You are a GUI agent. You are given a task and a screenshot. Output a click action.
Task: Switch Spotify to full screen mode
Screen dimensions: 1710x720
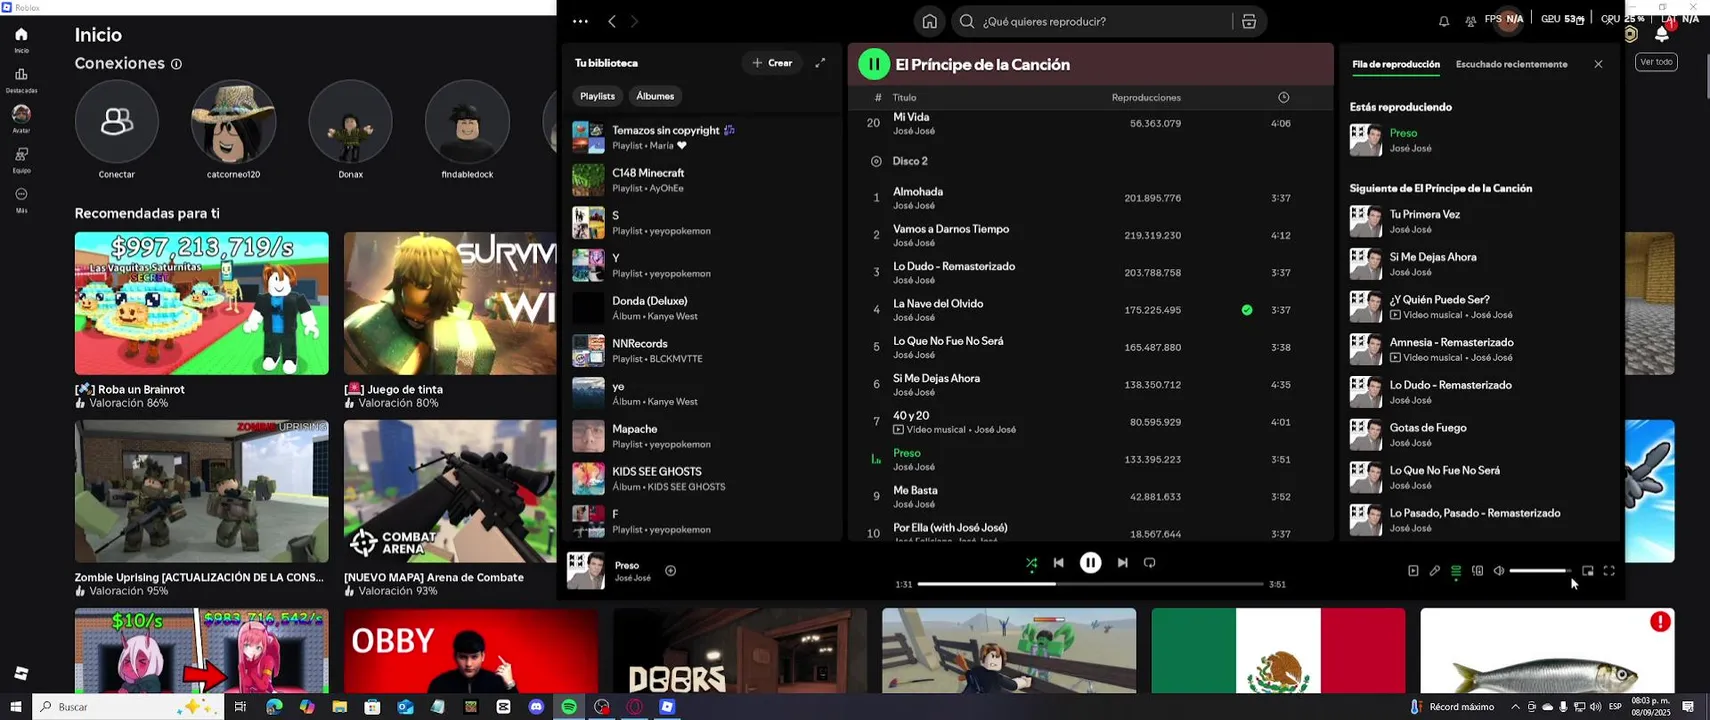(1609, 571)
